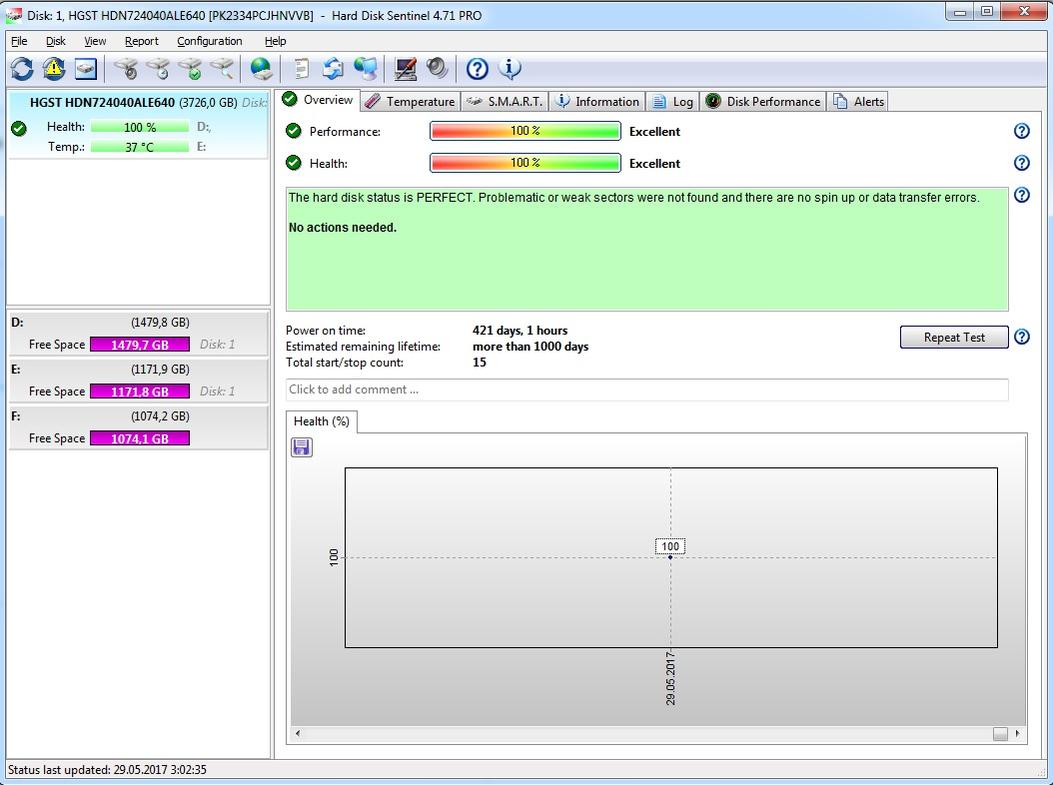
Task: Click the save floppy icon above health graph
Action: coord(302,447)
